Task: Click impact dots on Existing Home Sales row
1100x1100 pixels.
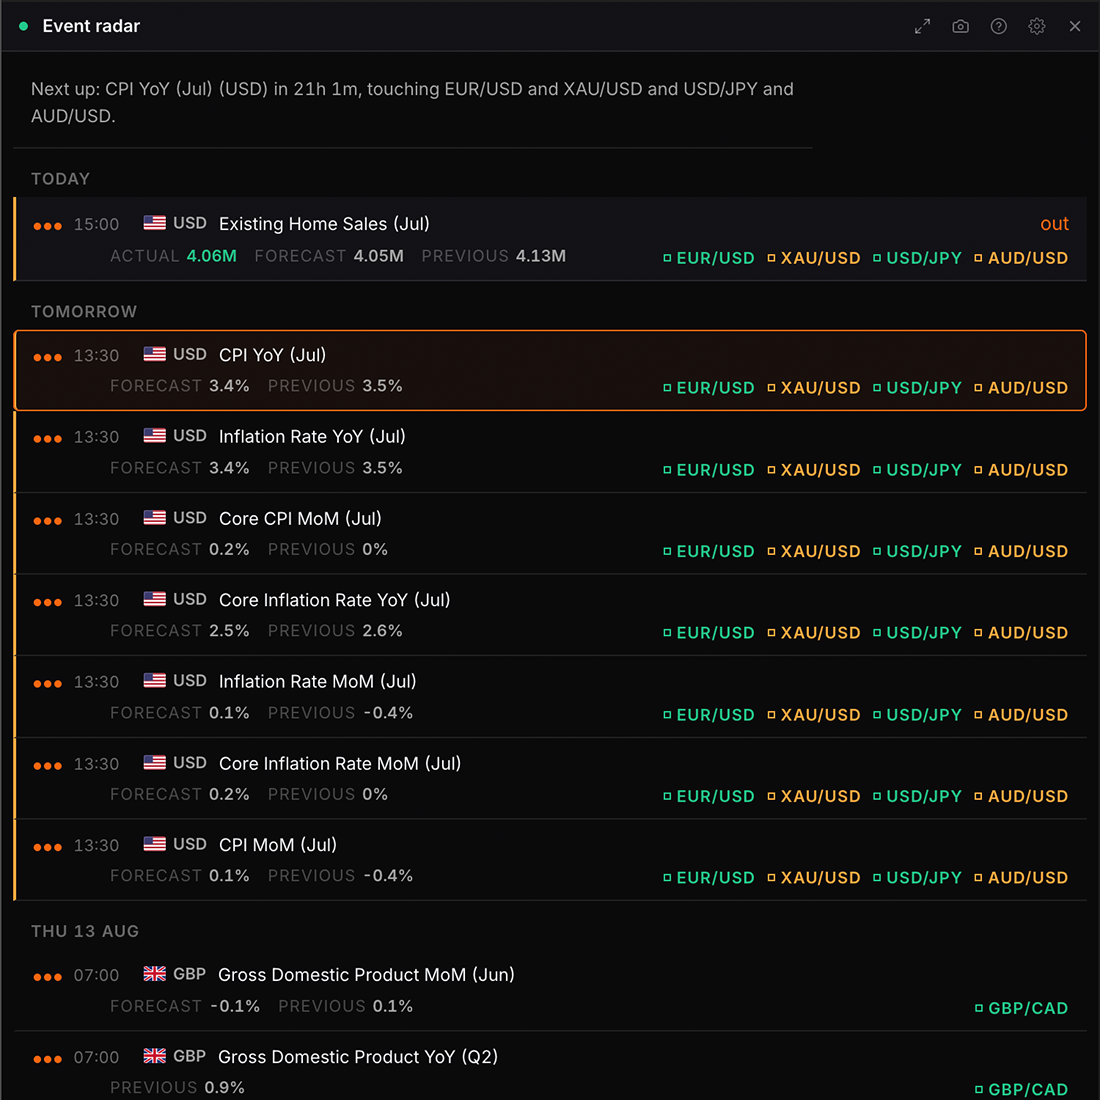Action: pyautogui.click(x=48, y=227)
